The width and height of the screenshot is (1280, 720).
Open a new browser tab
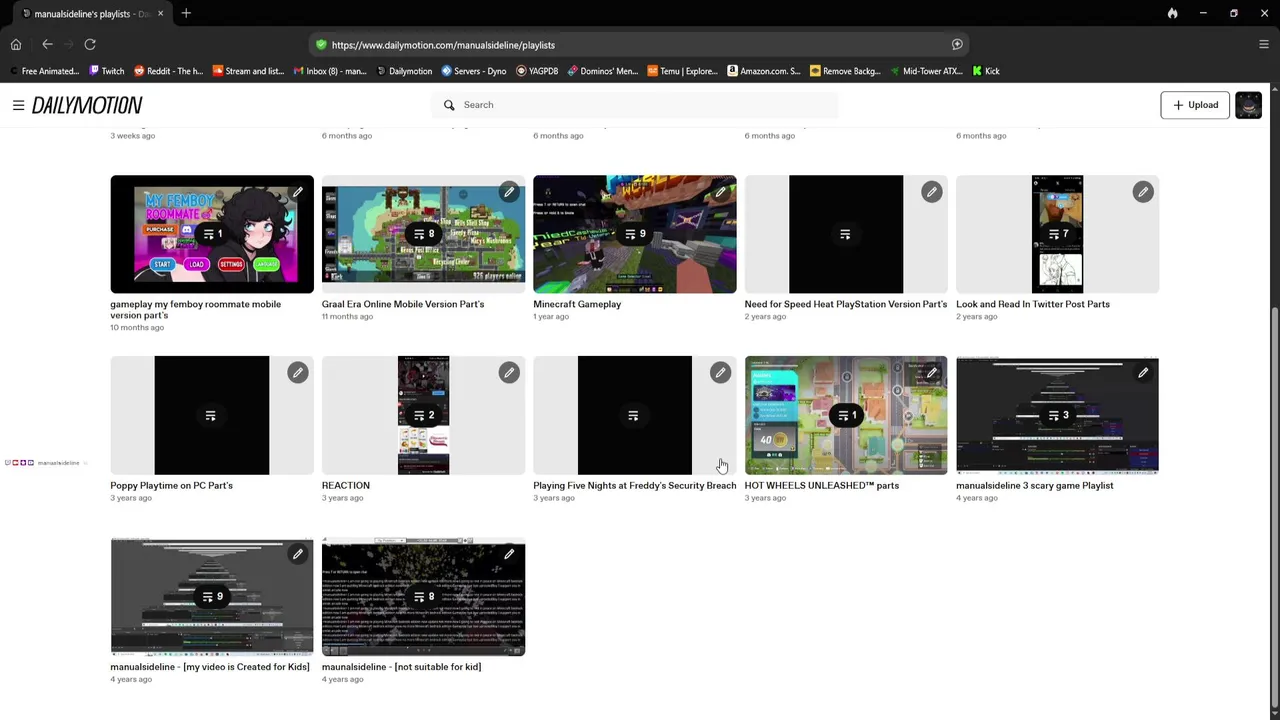pos(186,13)
